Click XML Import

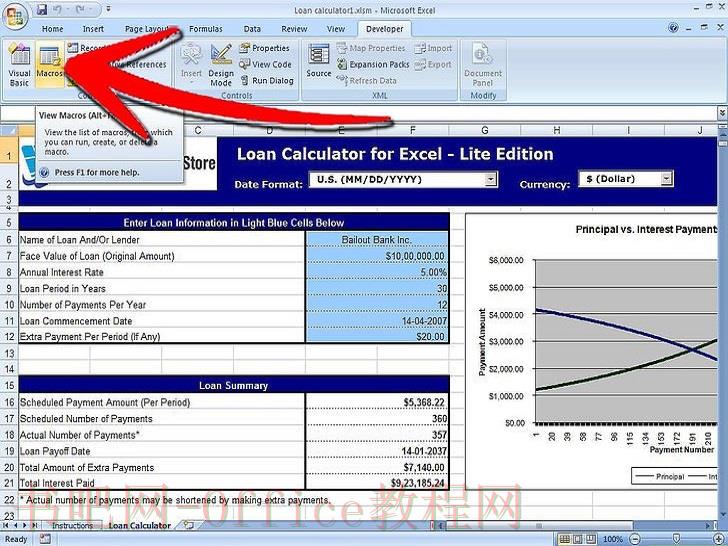433,48
